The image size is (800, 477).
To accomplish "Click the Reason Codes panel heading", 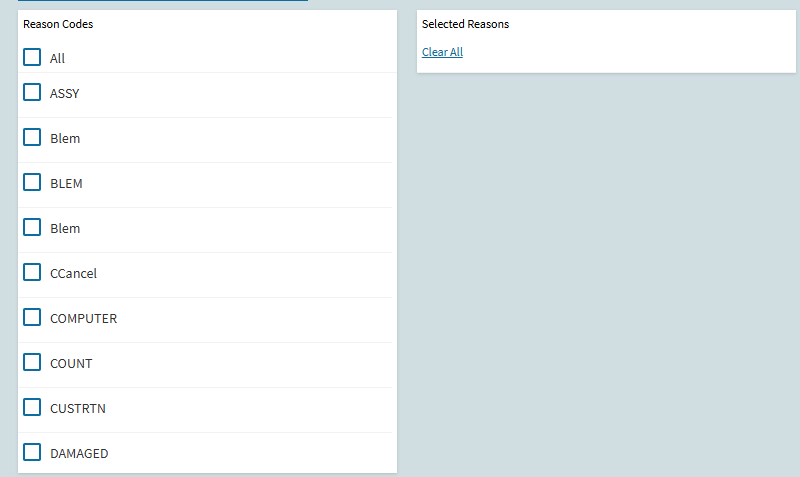I will [58, 24].
